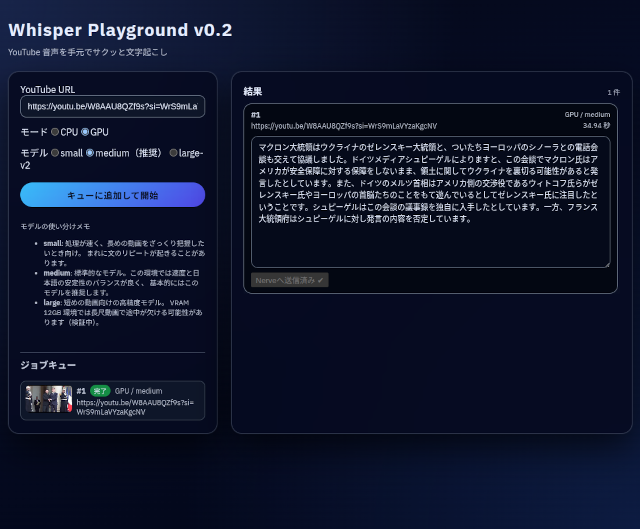Click the 結果 panel heading

[x=253, y=91]
